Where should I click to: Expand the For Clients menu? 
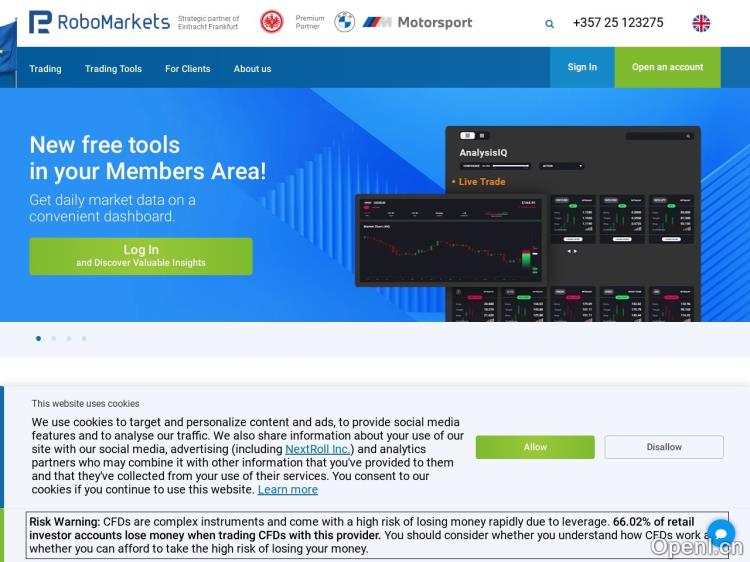(187, 69)
